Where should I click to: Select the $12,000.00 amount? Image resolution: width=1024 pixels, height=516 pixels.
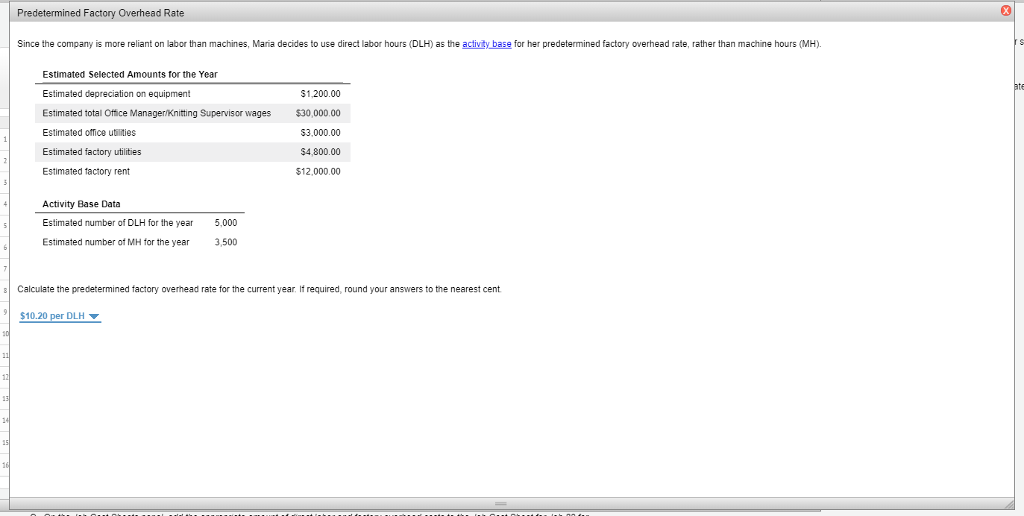pos(318,171)
